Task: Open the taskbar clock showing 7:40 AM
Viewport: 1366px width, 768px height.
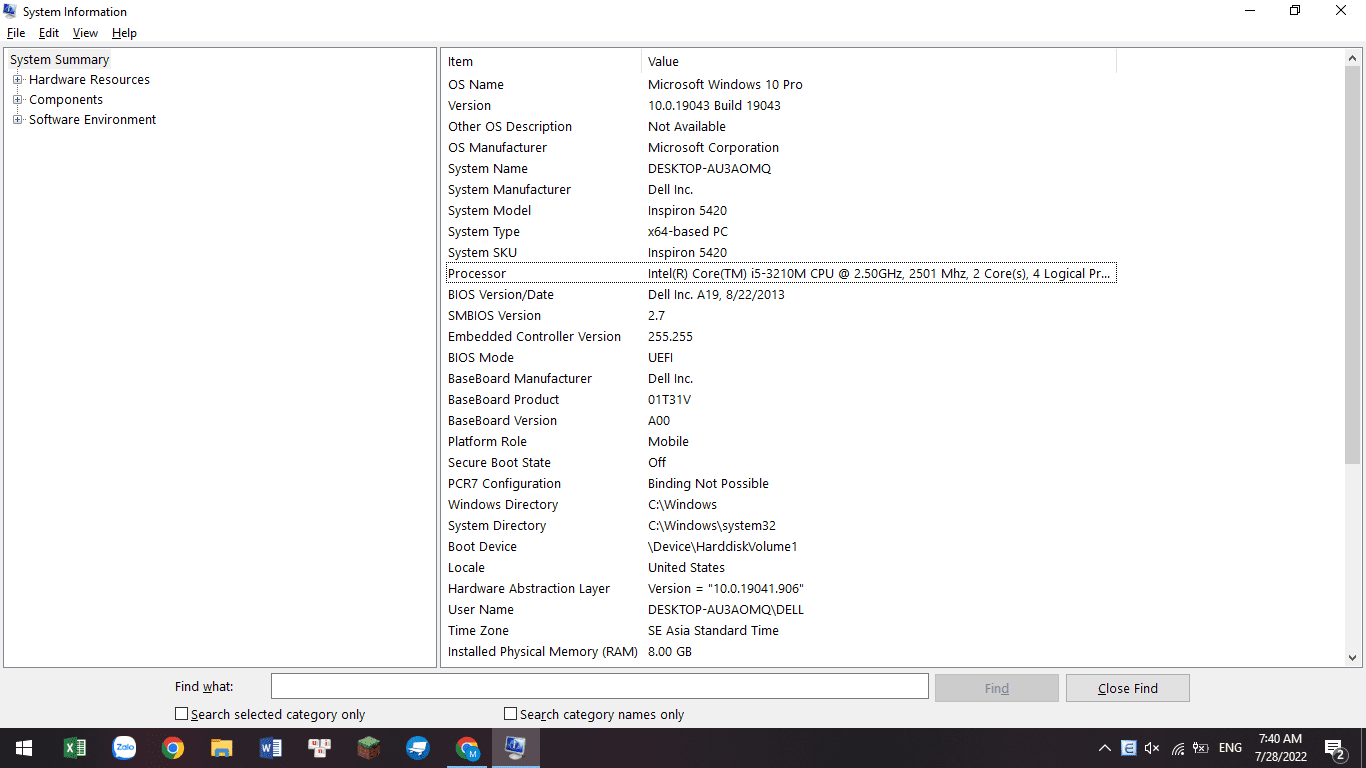Action: pyautogui.click(x=1280, y=748)
